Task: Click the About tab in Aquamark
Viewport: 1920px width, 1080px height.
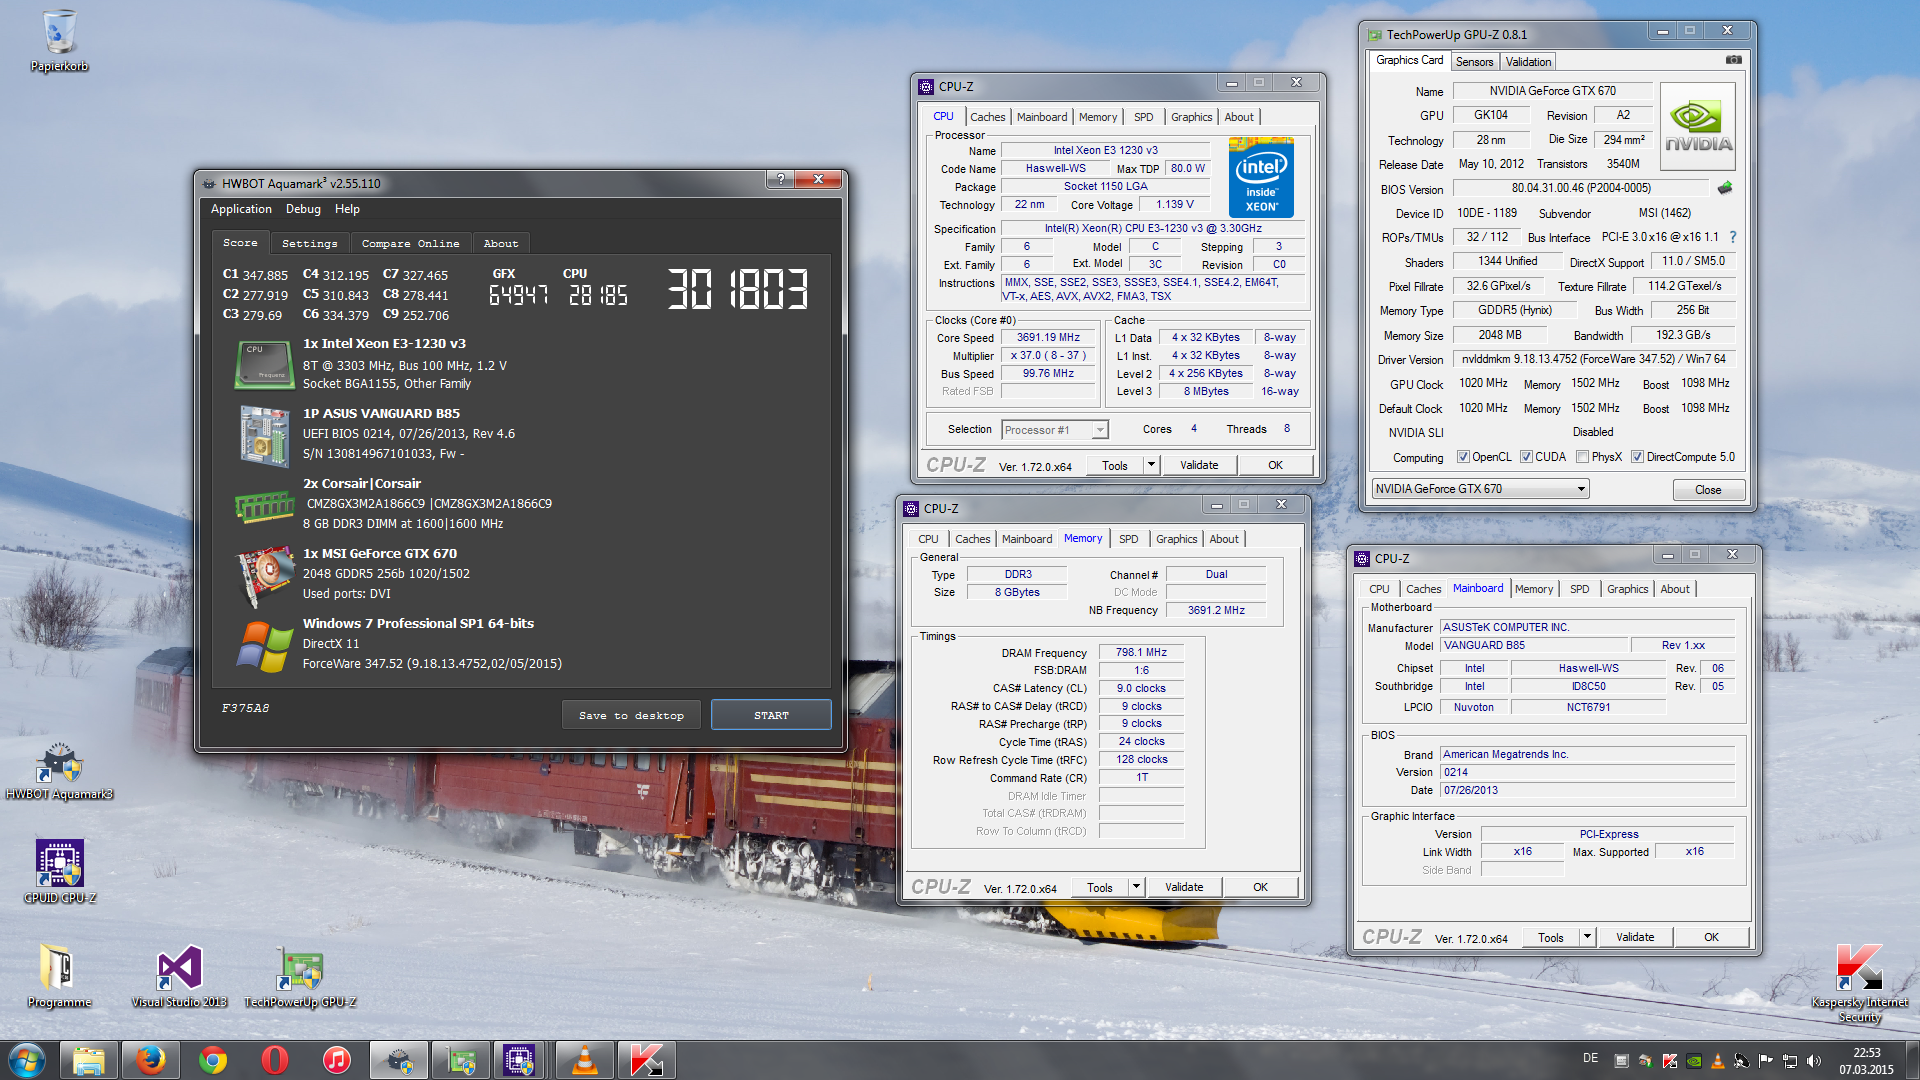Action: [501, 243]
